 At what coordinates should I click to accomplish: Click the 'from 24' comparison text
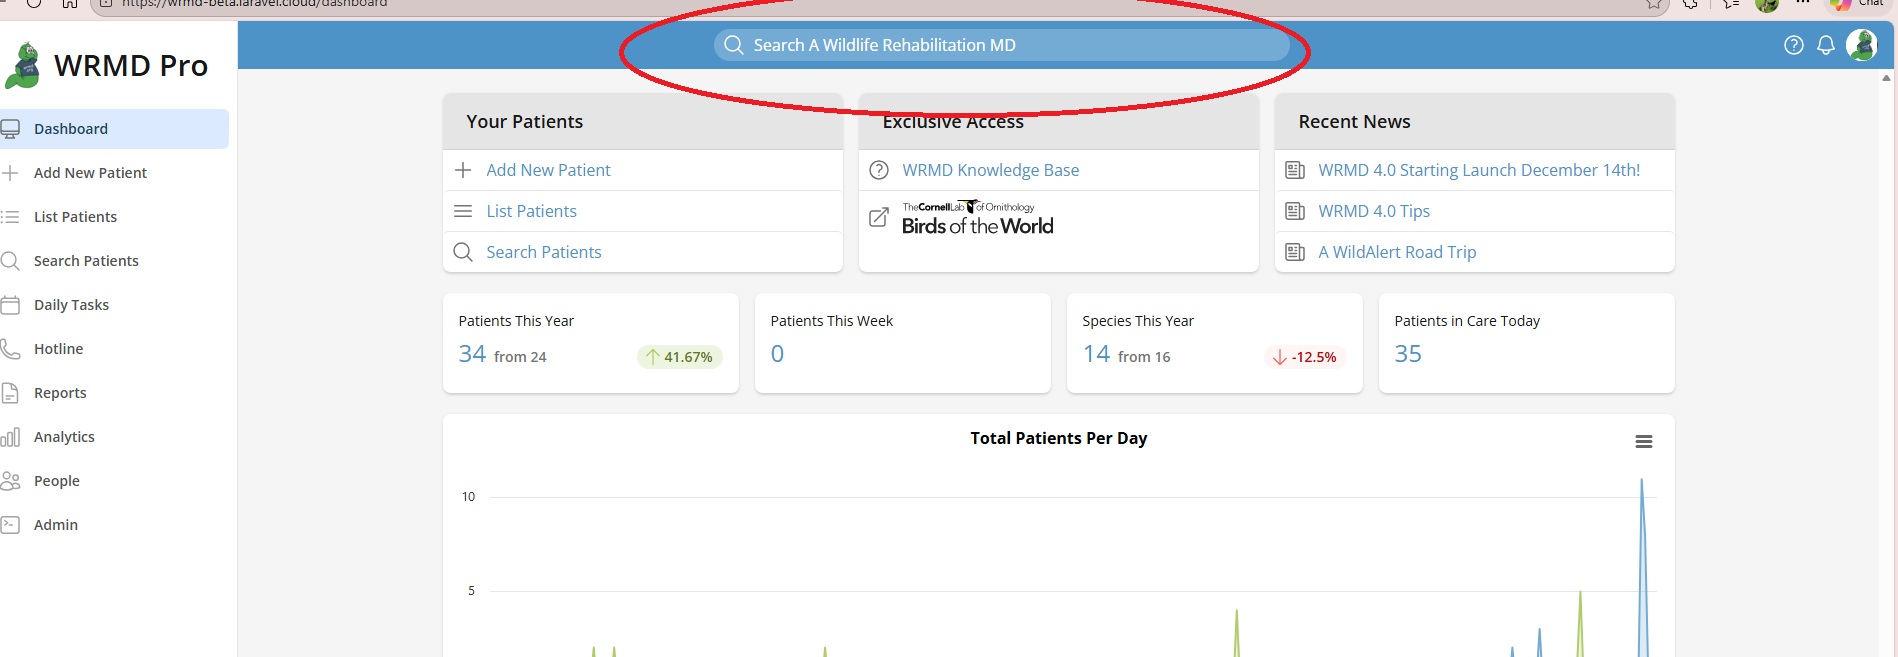520,357
